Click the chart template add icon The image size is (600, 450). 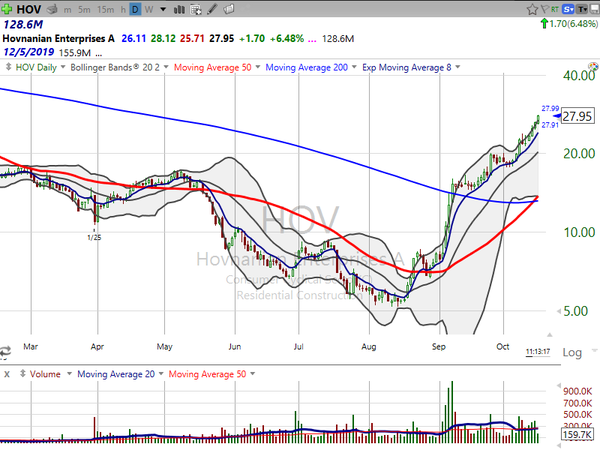pos(196,9)
